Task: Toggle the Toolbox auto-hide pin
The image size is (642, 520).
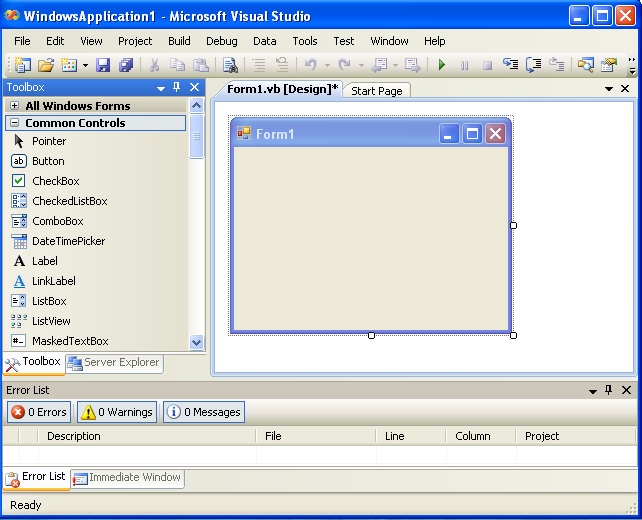Action: click(177, 87)
